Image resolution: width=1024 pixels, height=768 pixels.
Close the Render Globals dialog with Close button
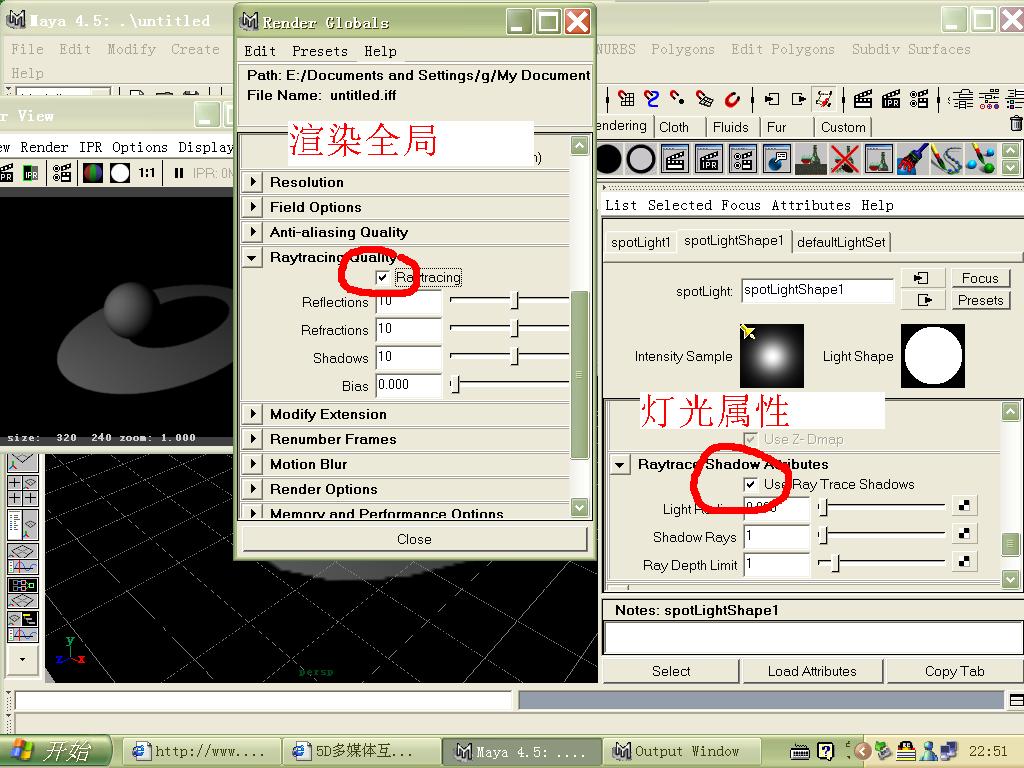point(414,539)
